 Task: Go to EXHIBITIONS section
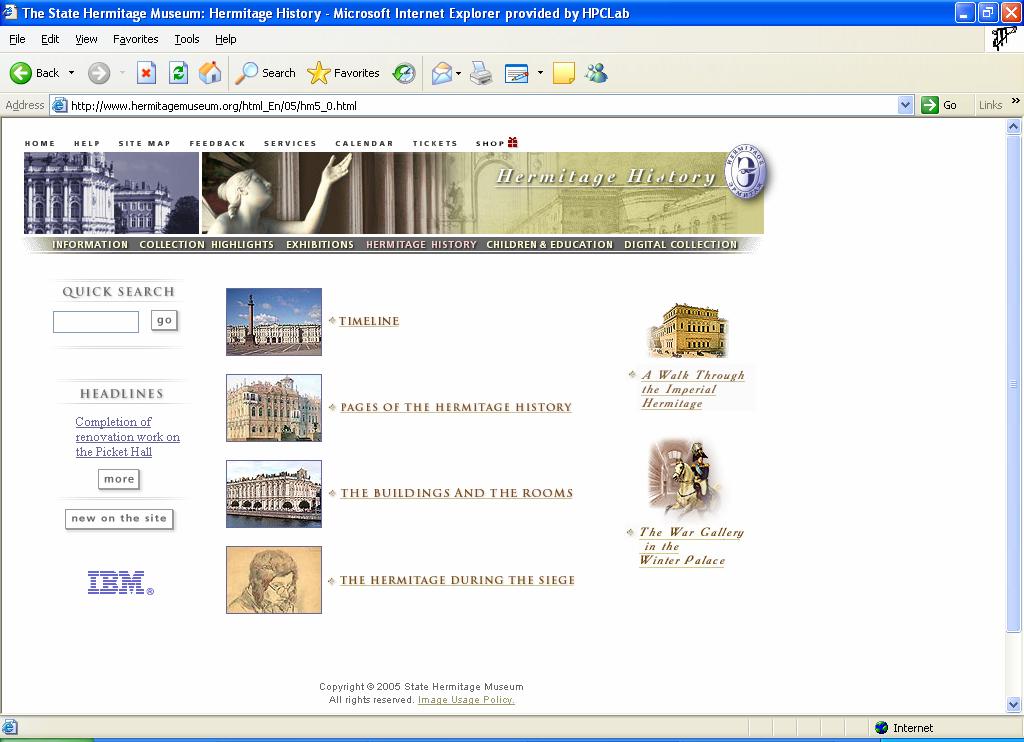point(320,244)
